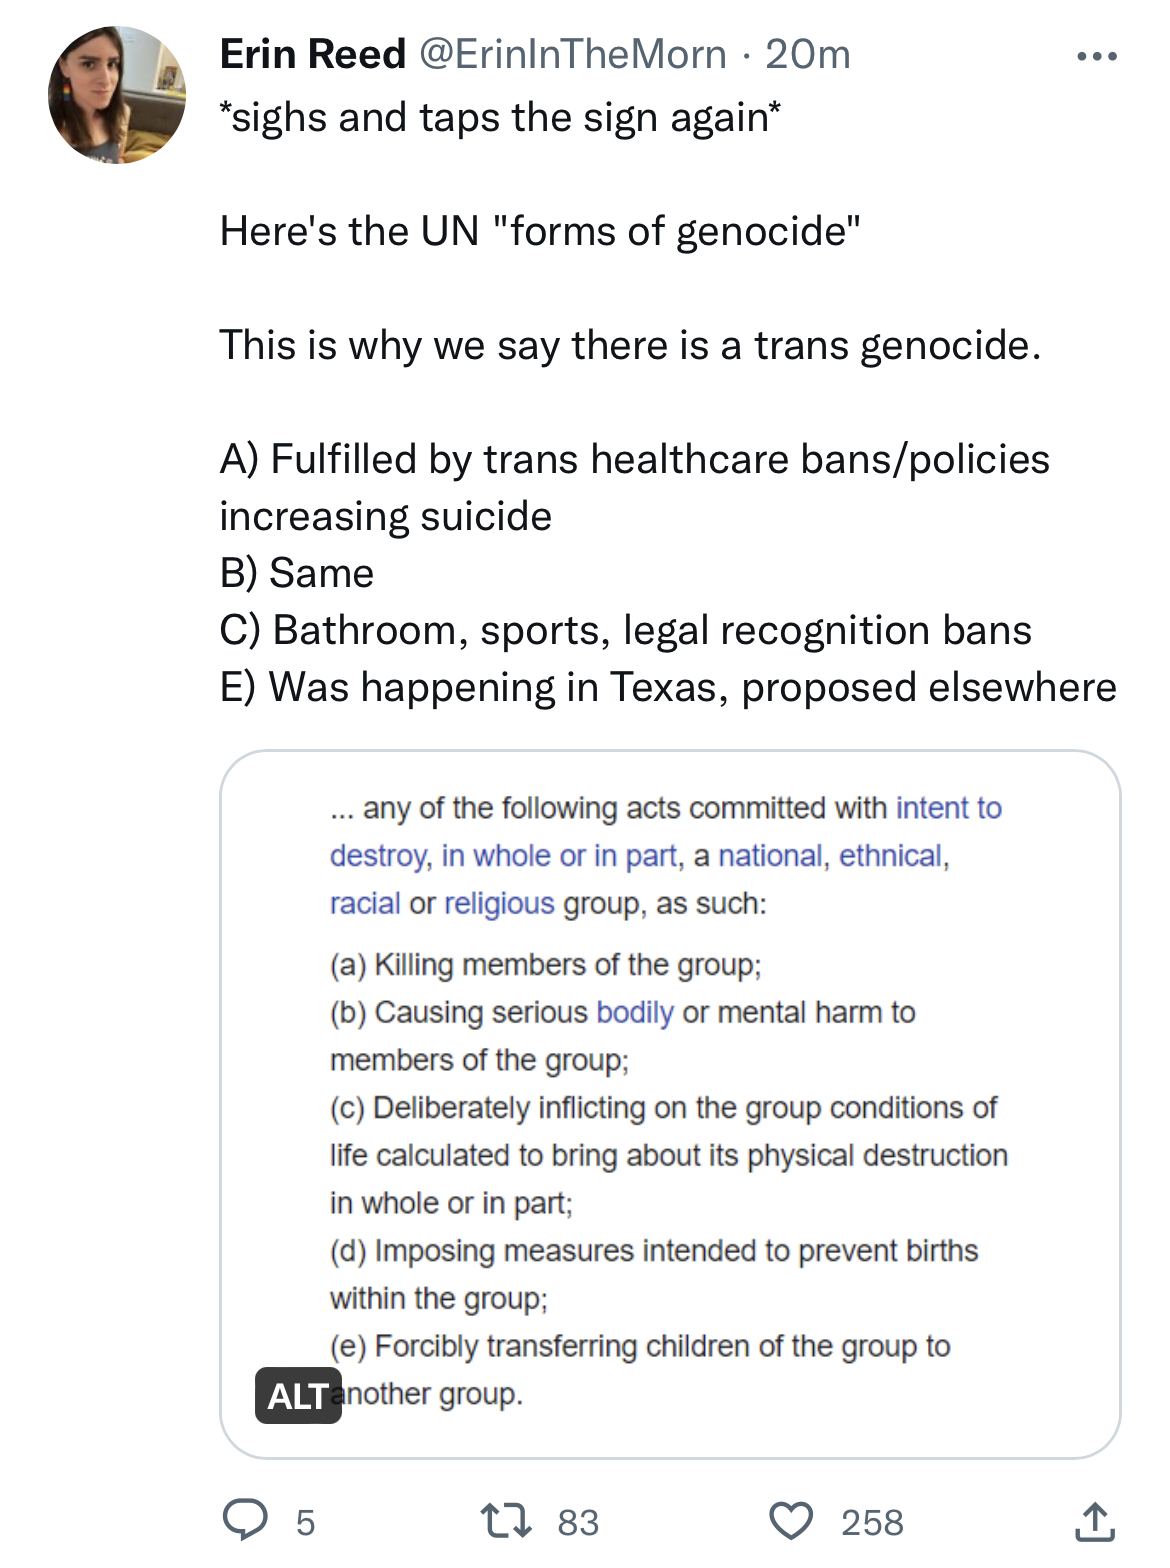The width and height of the screenshot is (1170, 1568).
Task: Click the Erin Reed display name
Action: point(312,54)
